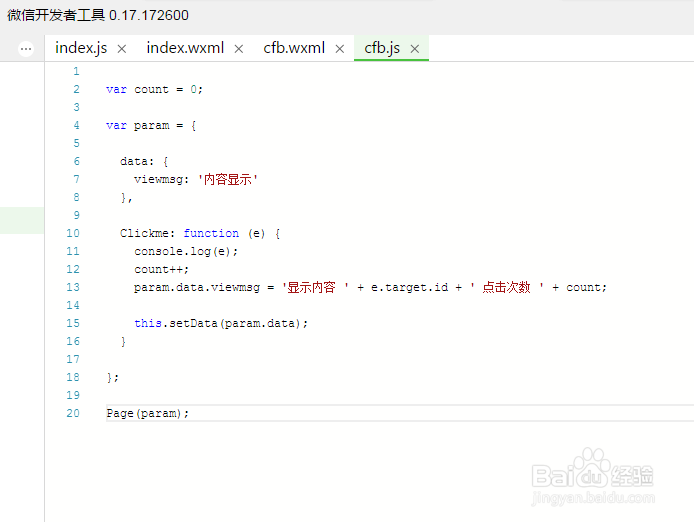Click line number 10 in the gutter
The height and width of the screenshot is (522, 694).
[73, 233]
